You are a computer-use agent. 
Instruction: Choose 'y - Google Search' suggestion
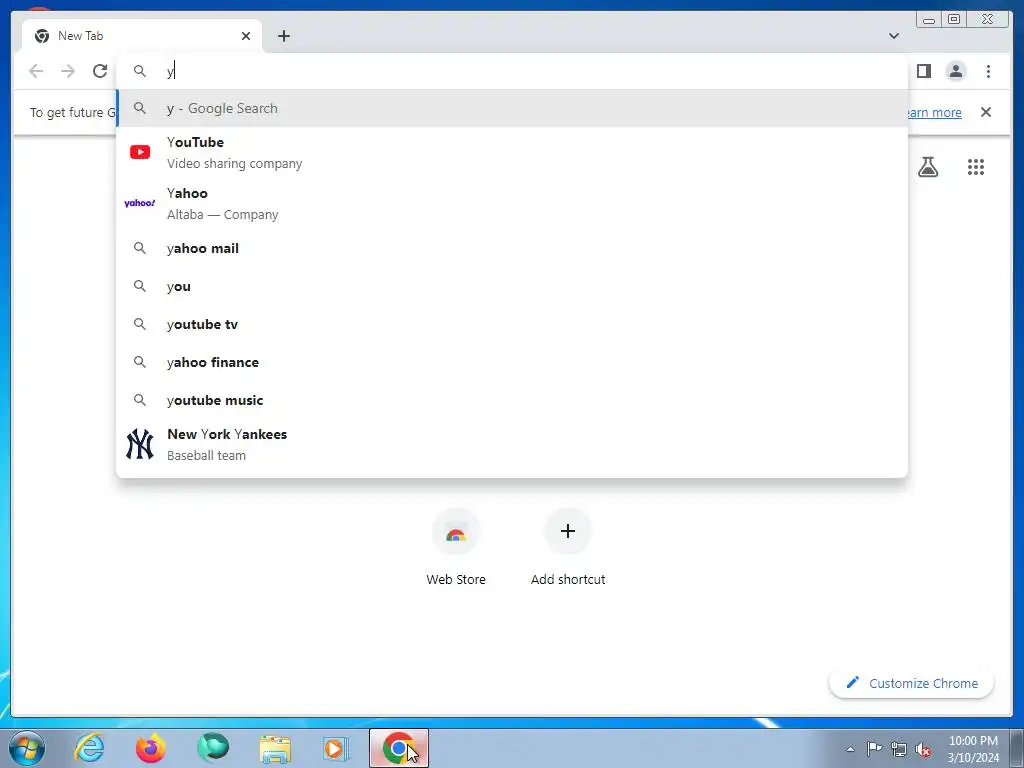tap(512, 108)
